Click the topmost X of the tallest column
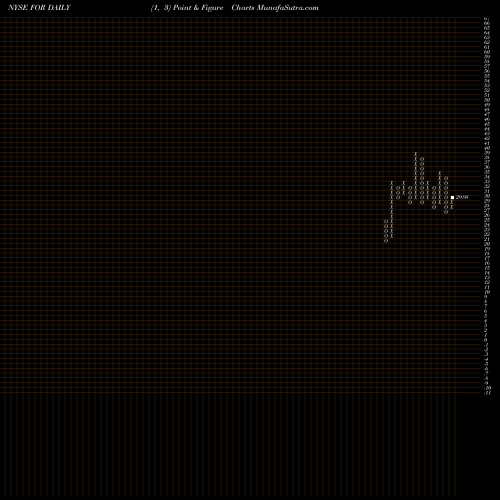The height and width of the screenshot is (500, 500). 416,154
